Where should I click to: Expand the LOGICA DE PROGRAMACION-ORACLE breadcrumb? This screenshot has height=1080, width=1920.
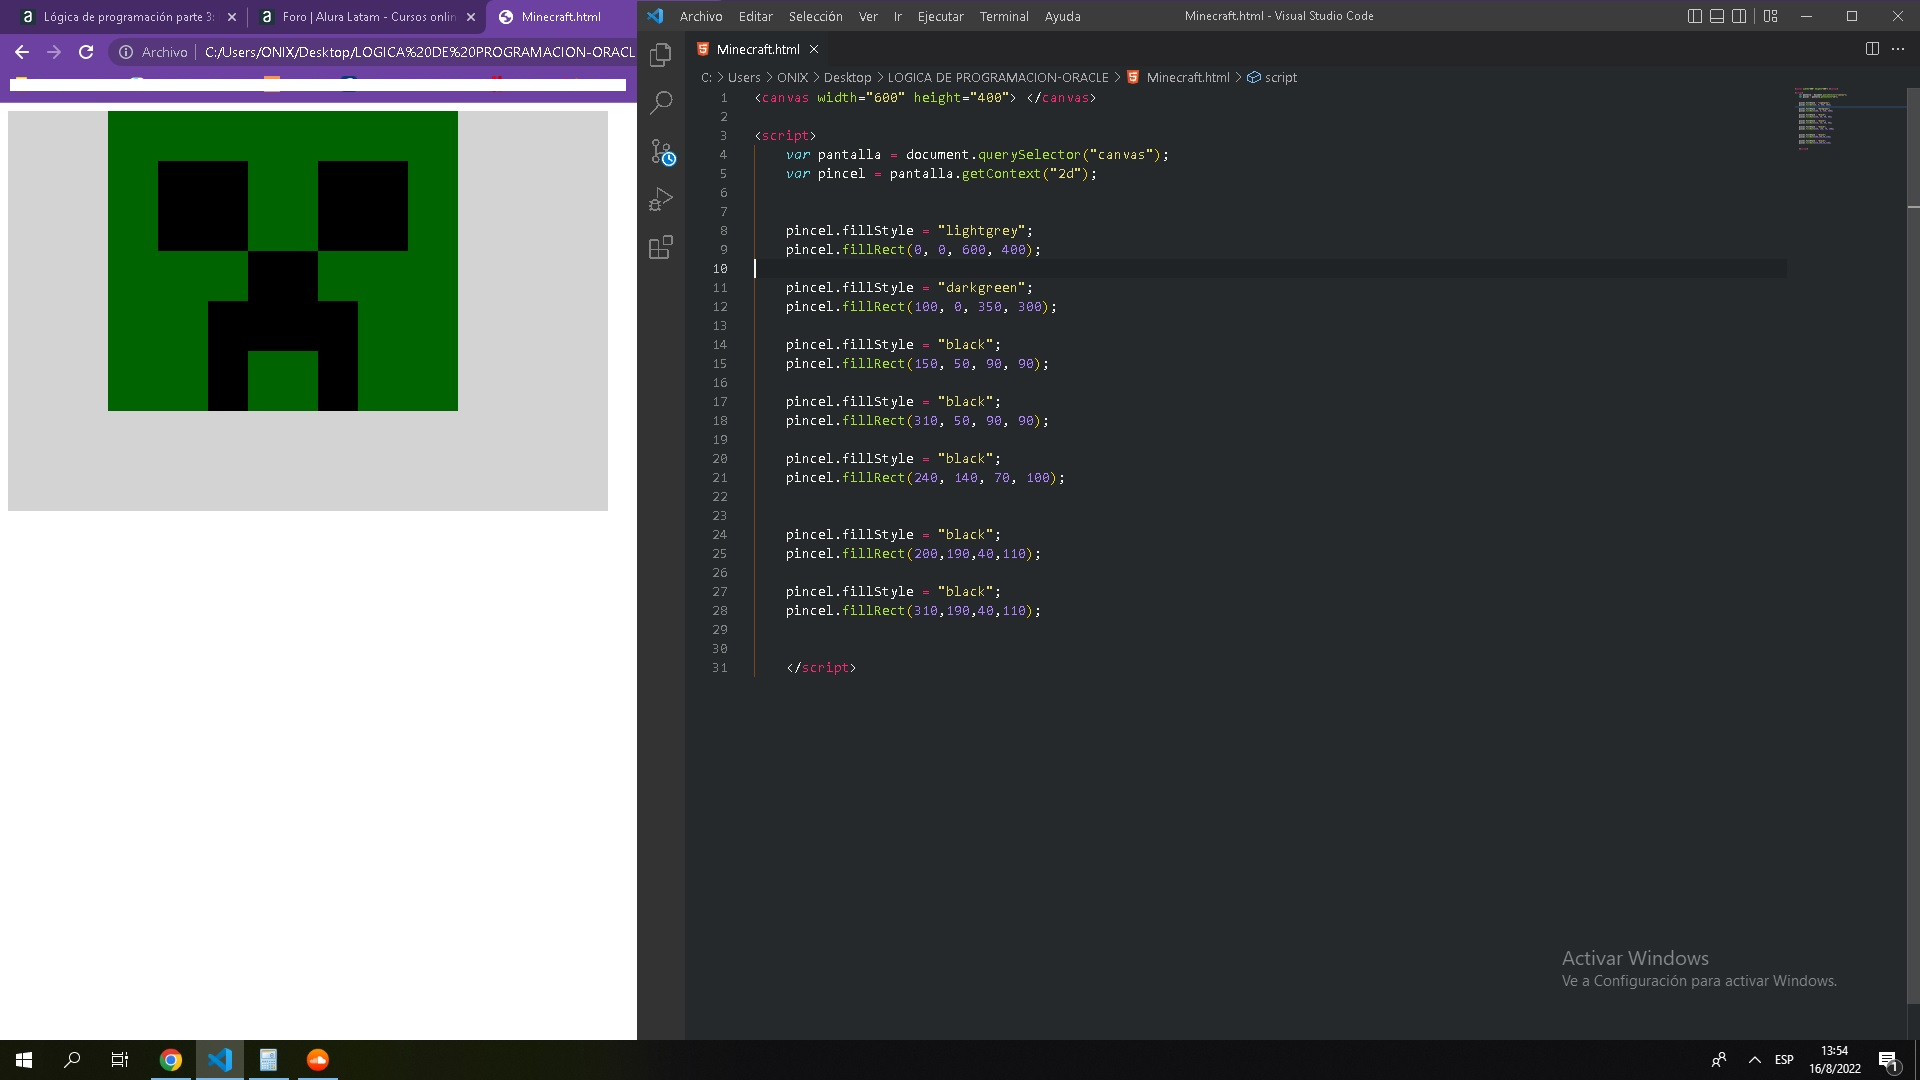coord(998,77)
